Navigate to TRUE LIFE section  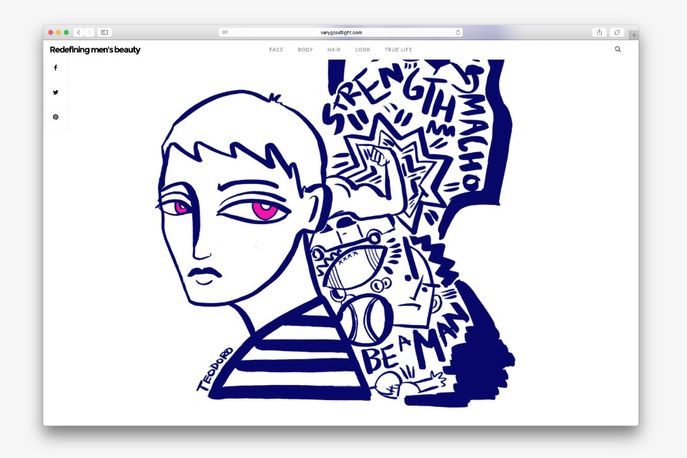(398, 49)
